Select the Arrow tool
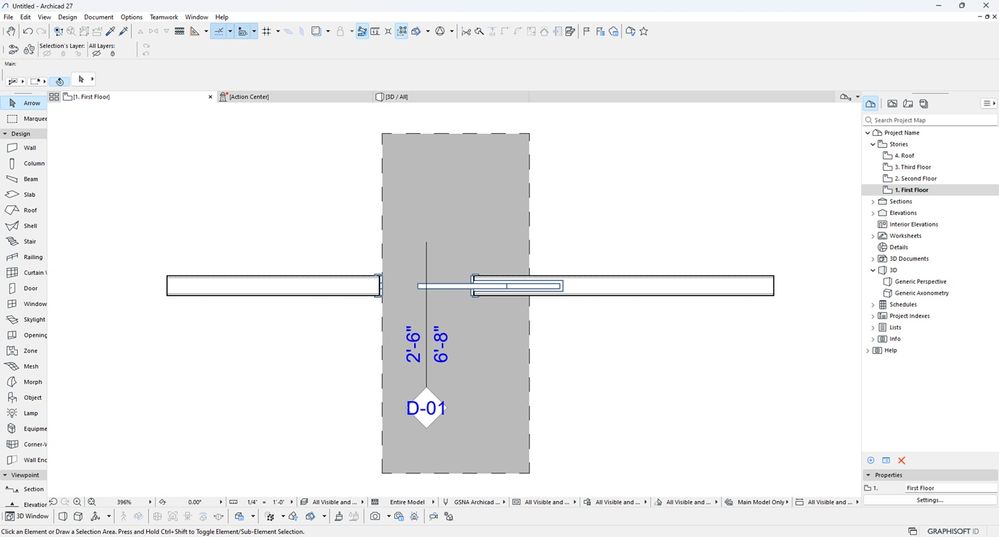Image resolution: width=999 pixels, height=537 pixels. (x=24, y=103)
